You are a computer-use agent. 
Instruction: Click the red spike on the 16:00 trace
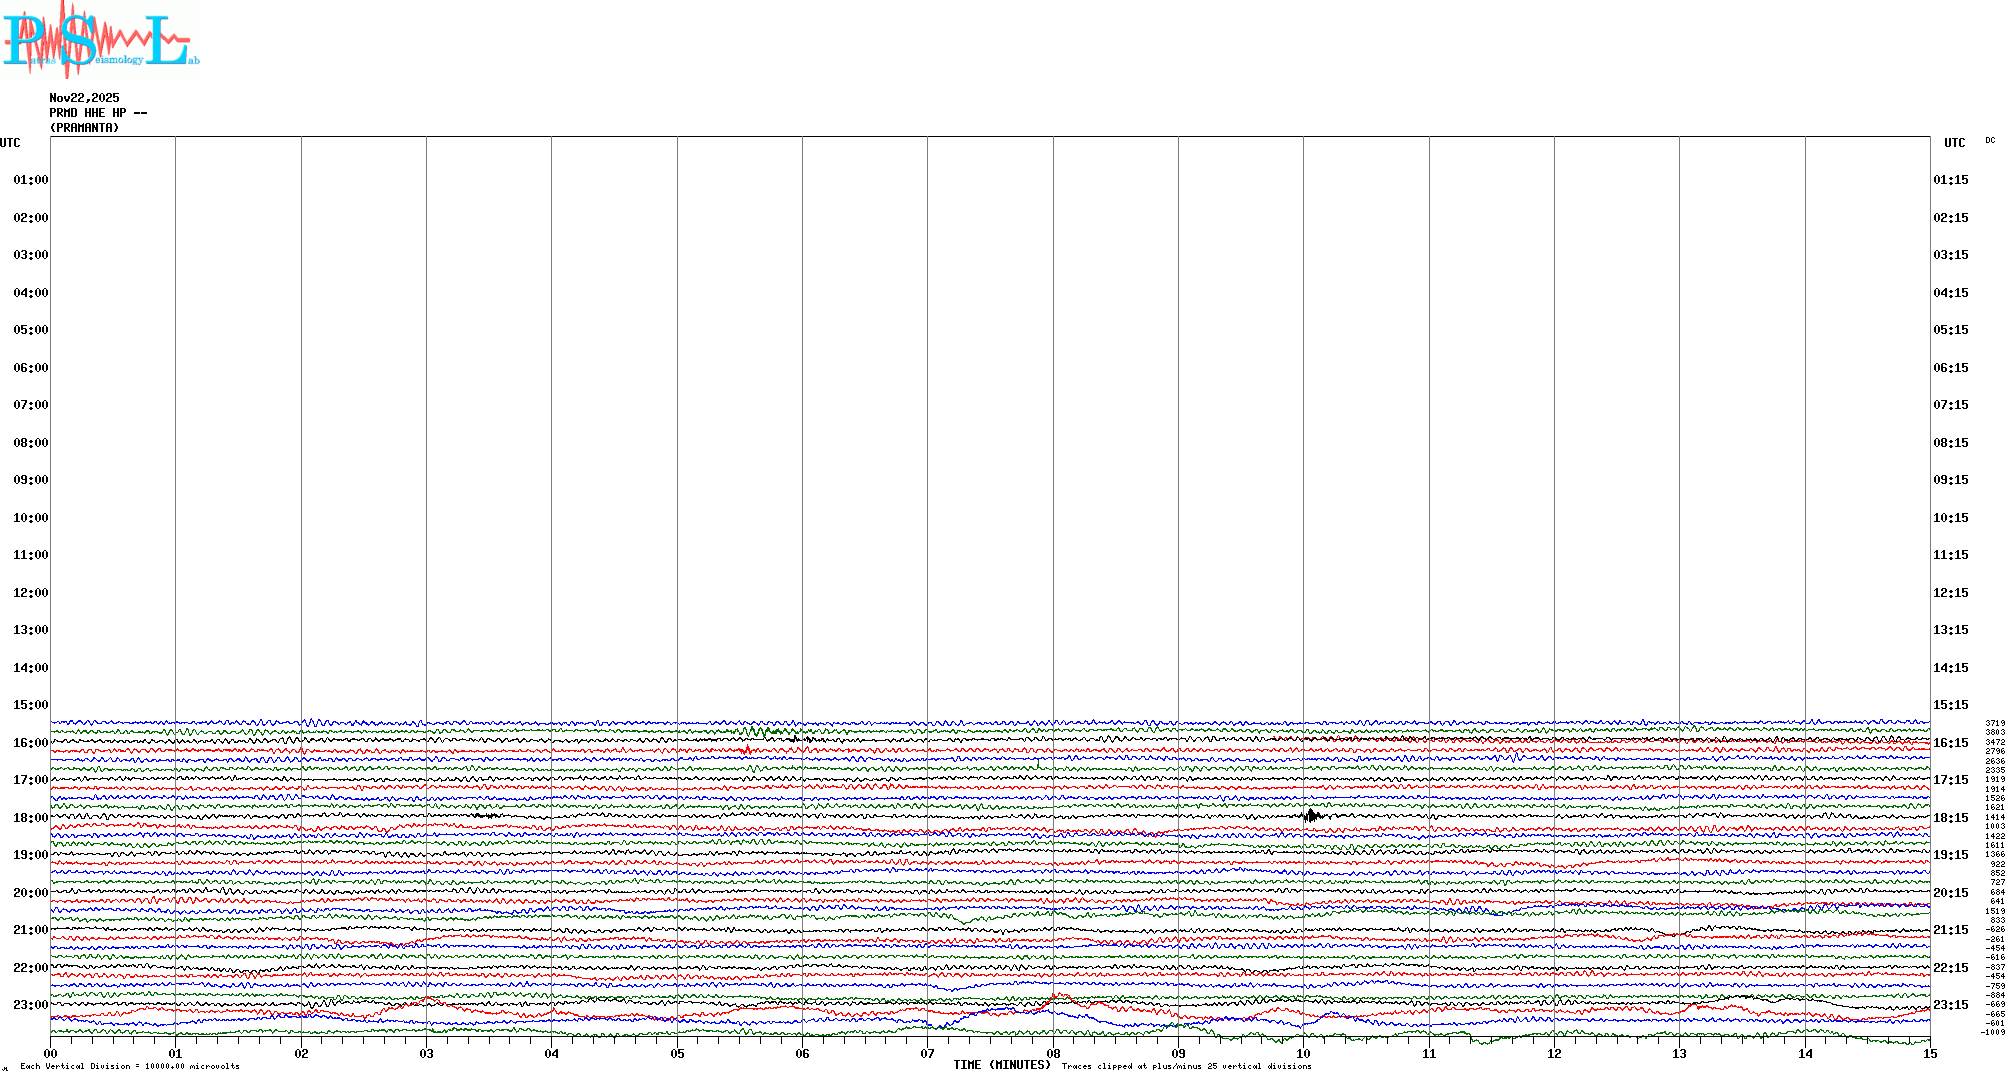(x=747, y=750)
